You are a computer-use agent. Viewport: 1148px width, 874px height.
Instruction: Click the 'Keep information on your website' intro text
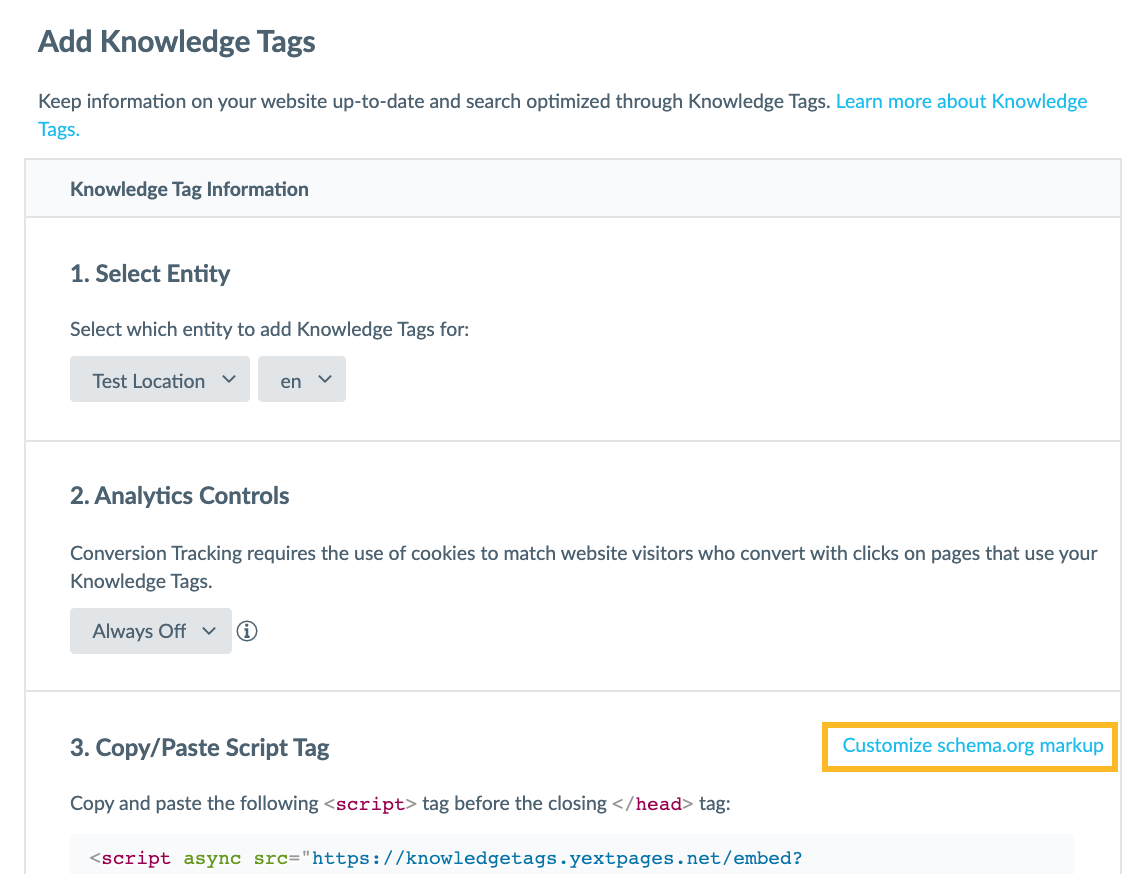[x=434, y=101]
